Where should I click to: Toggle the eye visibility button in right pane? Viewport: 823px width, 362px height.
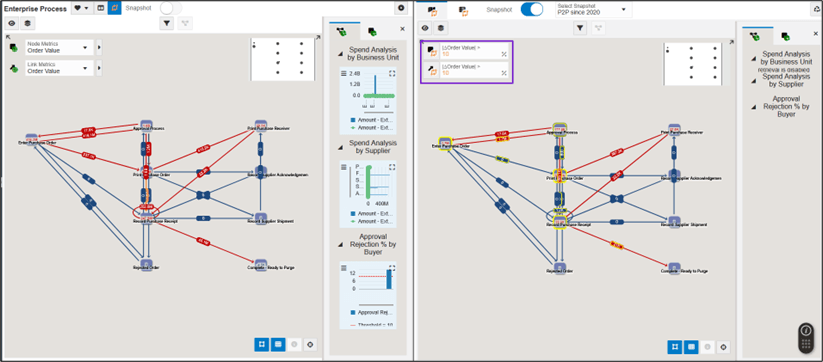pos(426,28)
